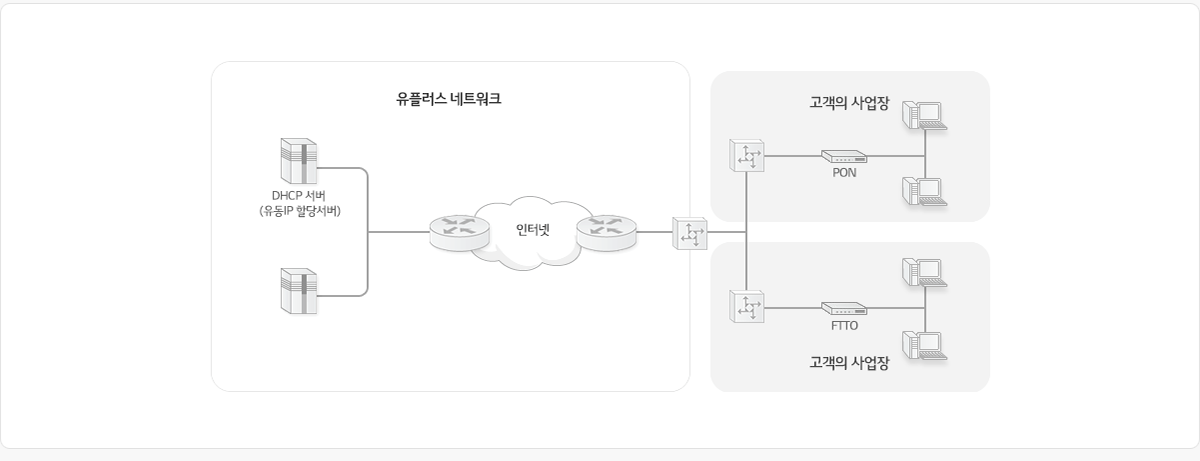Click the bottom computer in the upper customer site
The height and width of the screenshot is (461, 1200).
[x=924, y=190]
